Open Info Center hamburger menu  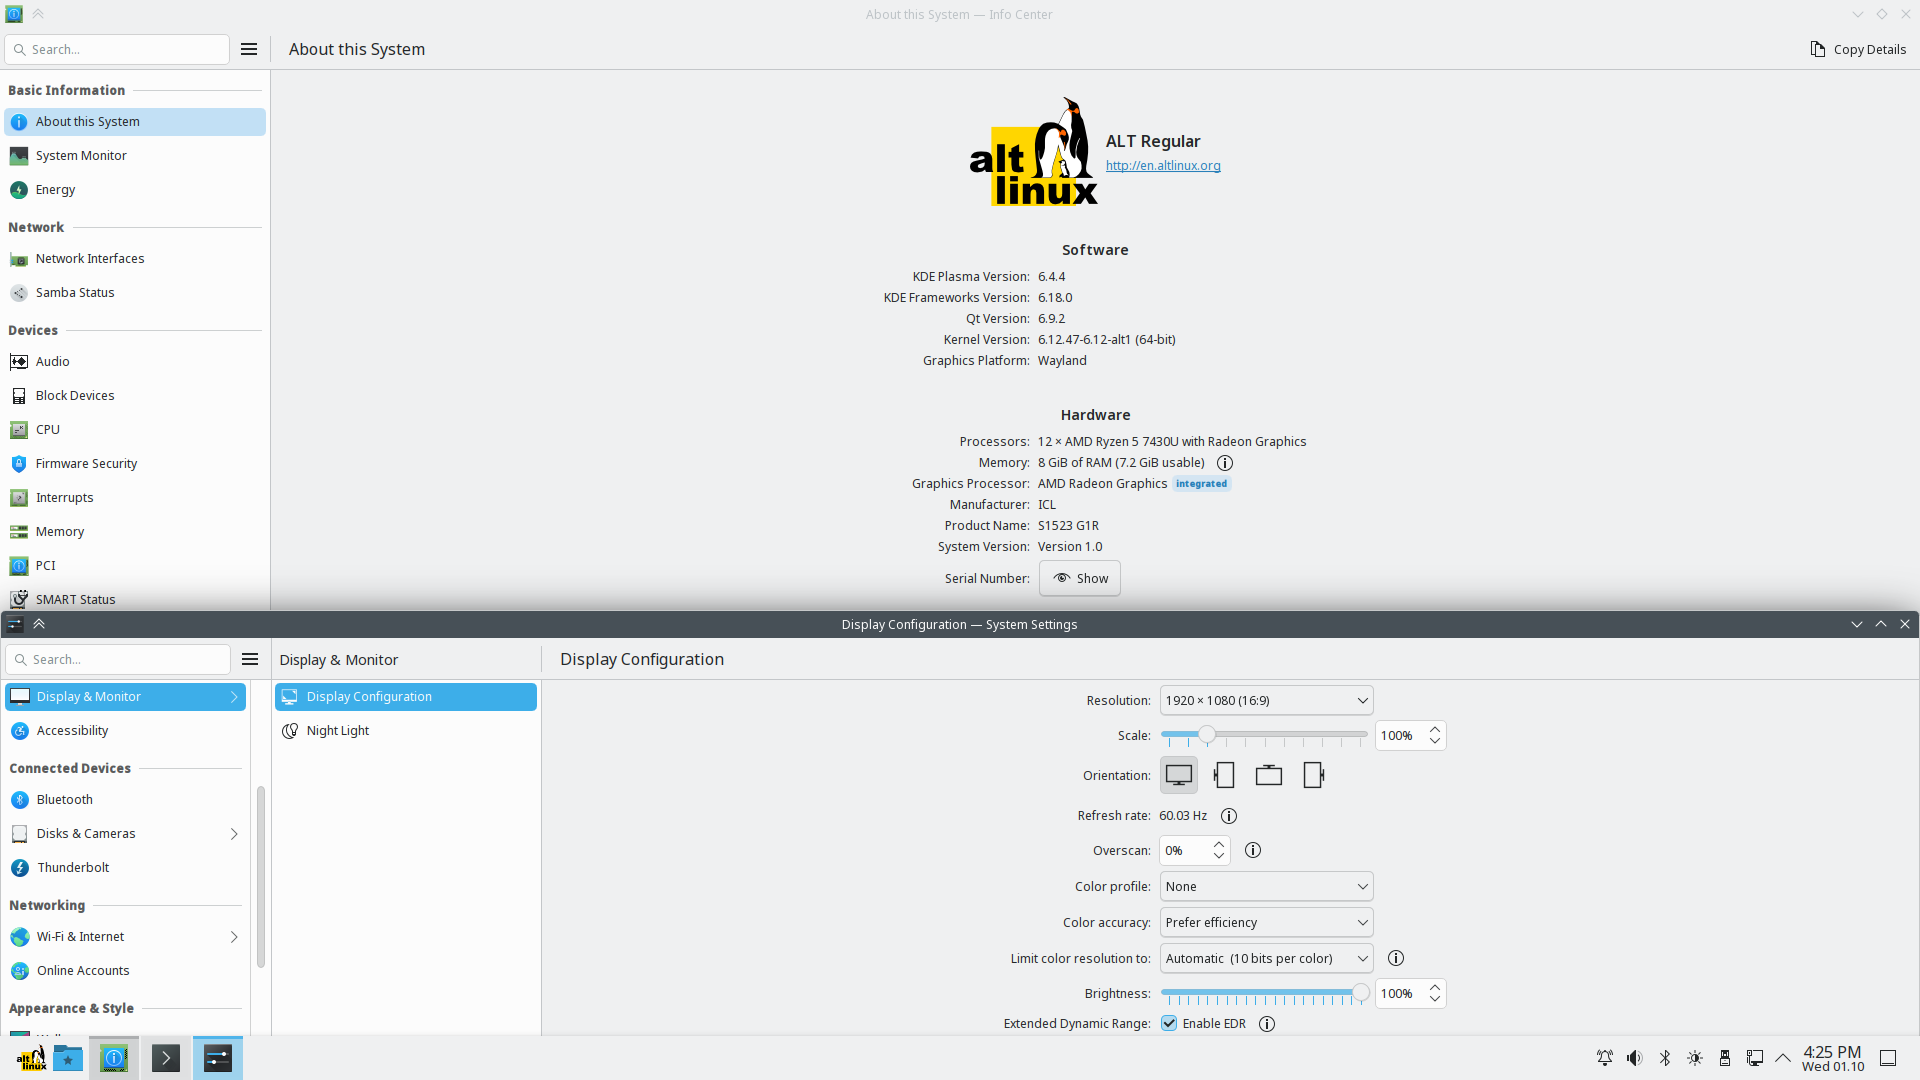(249, 49)
